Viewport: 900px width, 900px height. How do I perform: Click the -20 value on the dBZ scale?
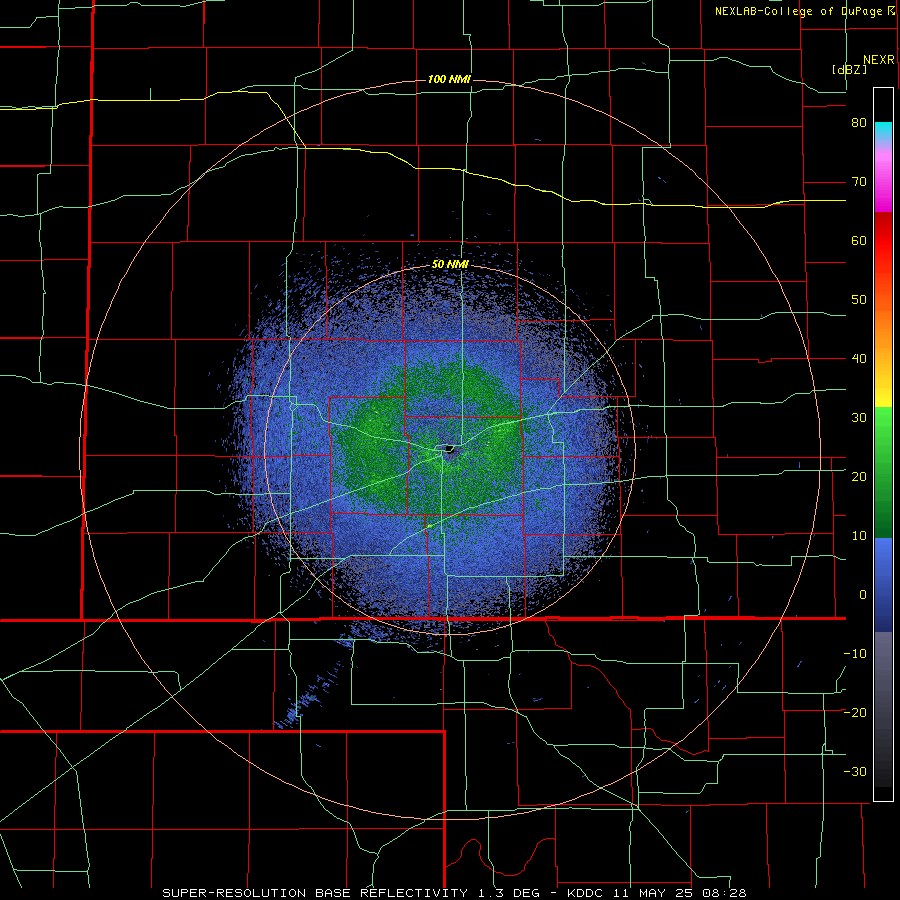(x=855, y=712)
